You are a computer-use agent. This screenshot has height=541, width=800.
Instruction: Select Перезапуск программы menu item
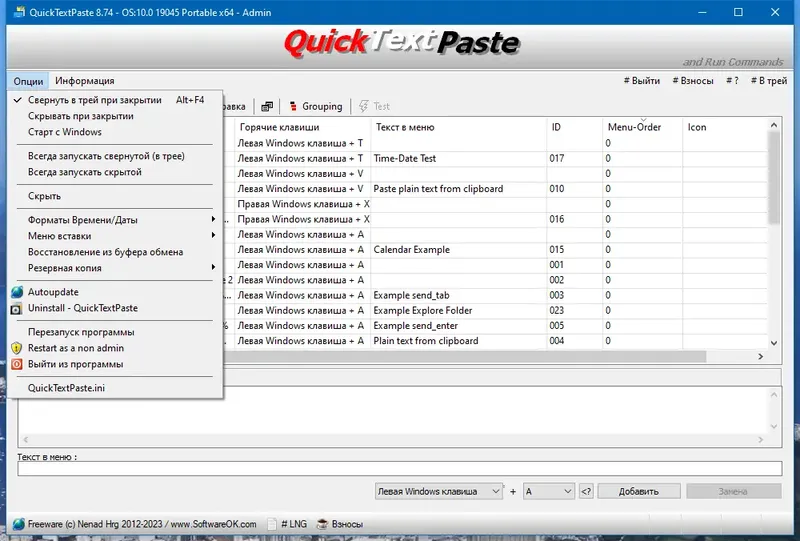click(x=116, y=332)
